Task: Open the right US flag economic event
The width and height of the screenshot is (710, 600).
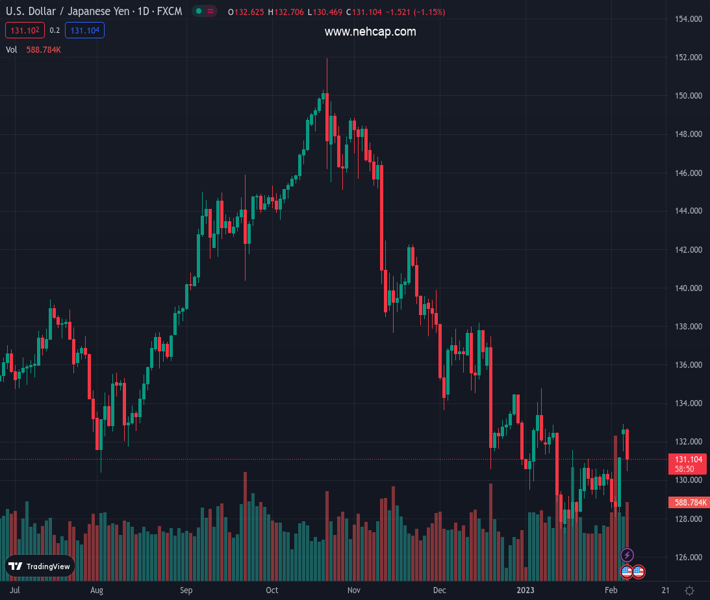Action: (638, 572)
